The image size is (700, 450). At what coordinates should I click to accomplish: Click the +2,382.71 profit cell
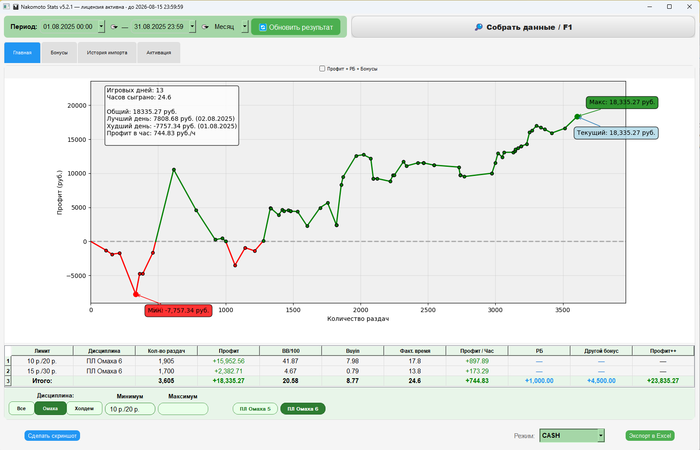point(229,371)
